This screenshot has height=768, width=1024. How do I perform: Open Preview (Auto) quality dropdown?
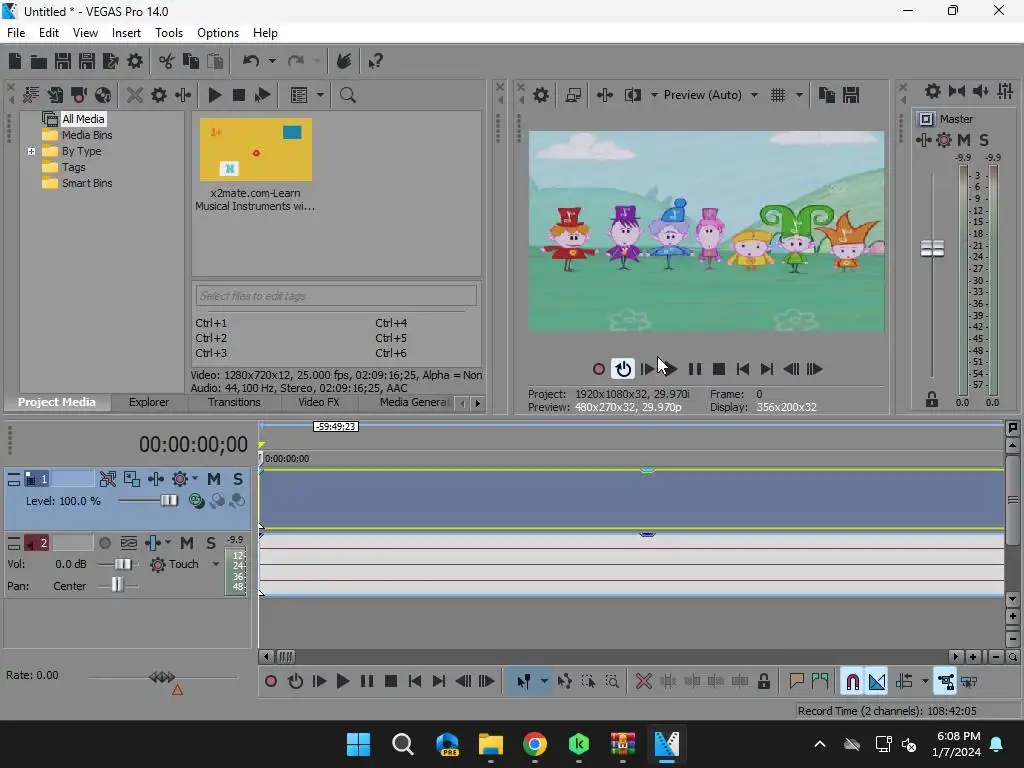coord(754,95)
